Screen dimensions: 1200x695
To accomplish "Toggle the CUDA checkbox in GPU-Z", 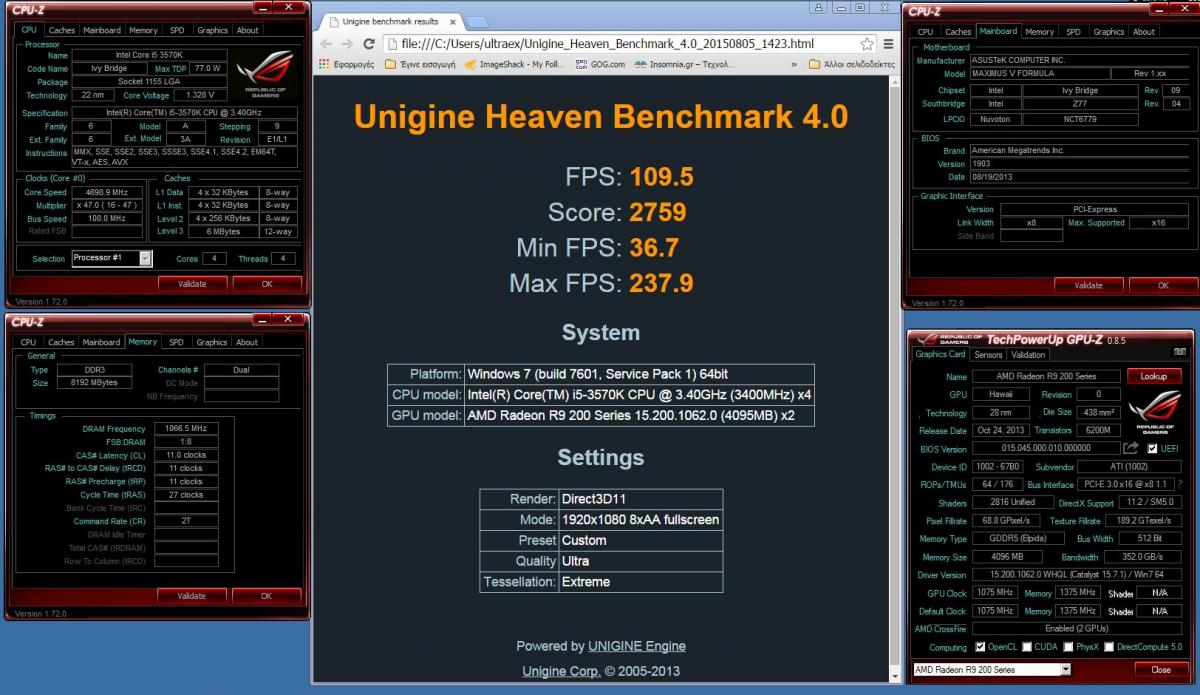I will 1026,647.
